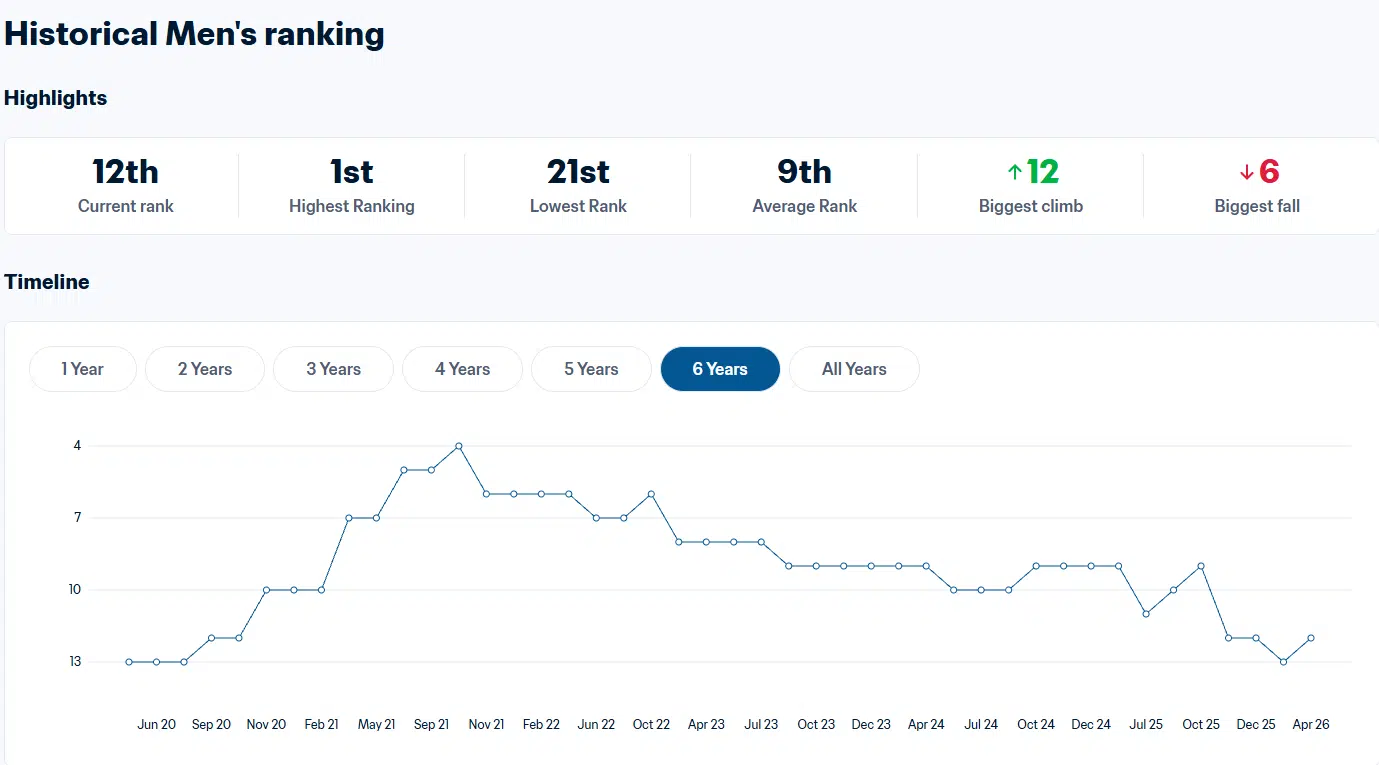Click the green up arrow by Biggest climb
1379x765 pixels.
coord(1014,173)
